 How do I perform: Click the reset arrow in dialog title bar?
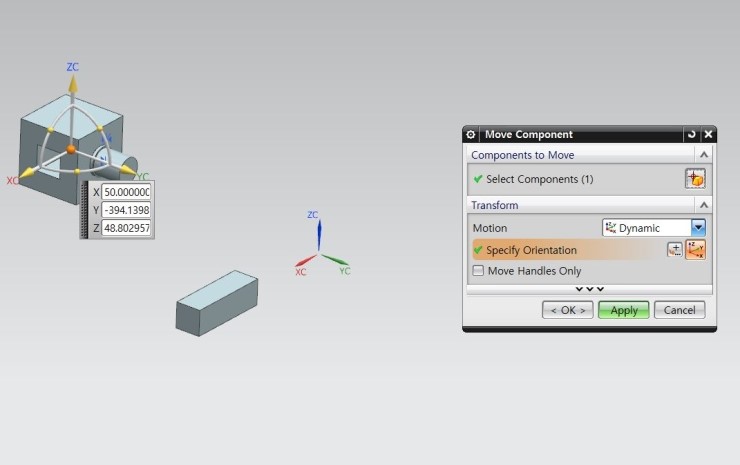tap(691, 134)
